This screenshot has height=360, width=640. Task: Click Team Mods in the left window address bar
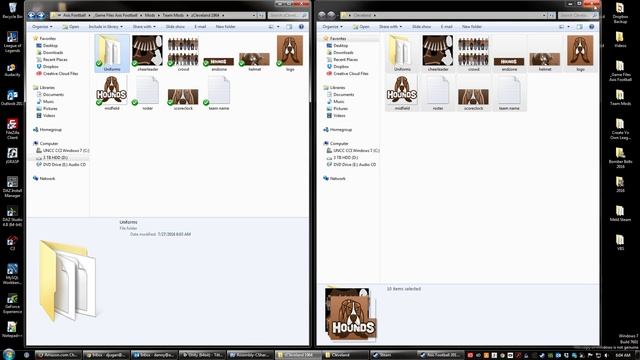(x=173, y=15)
